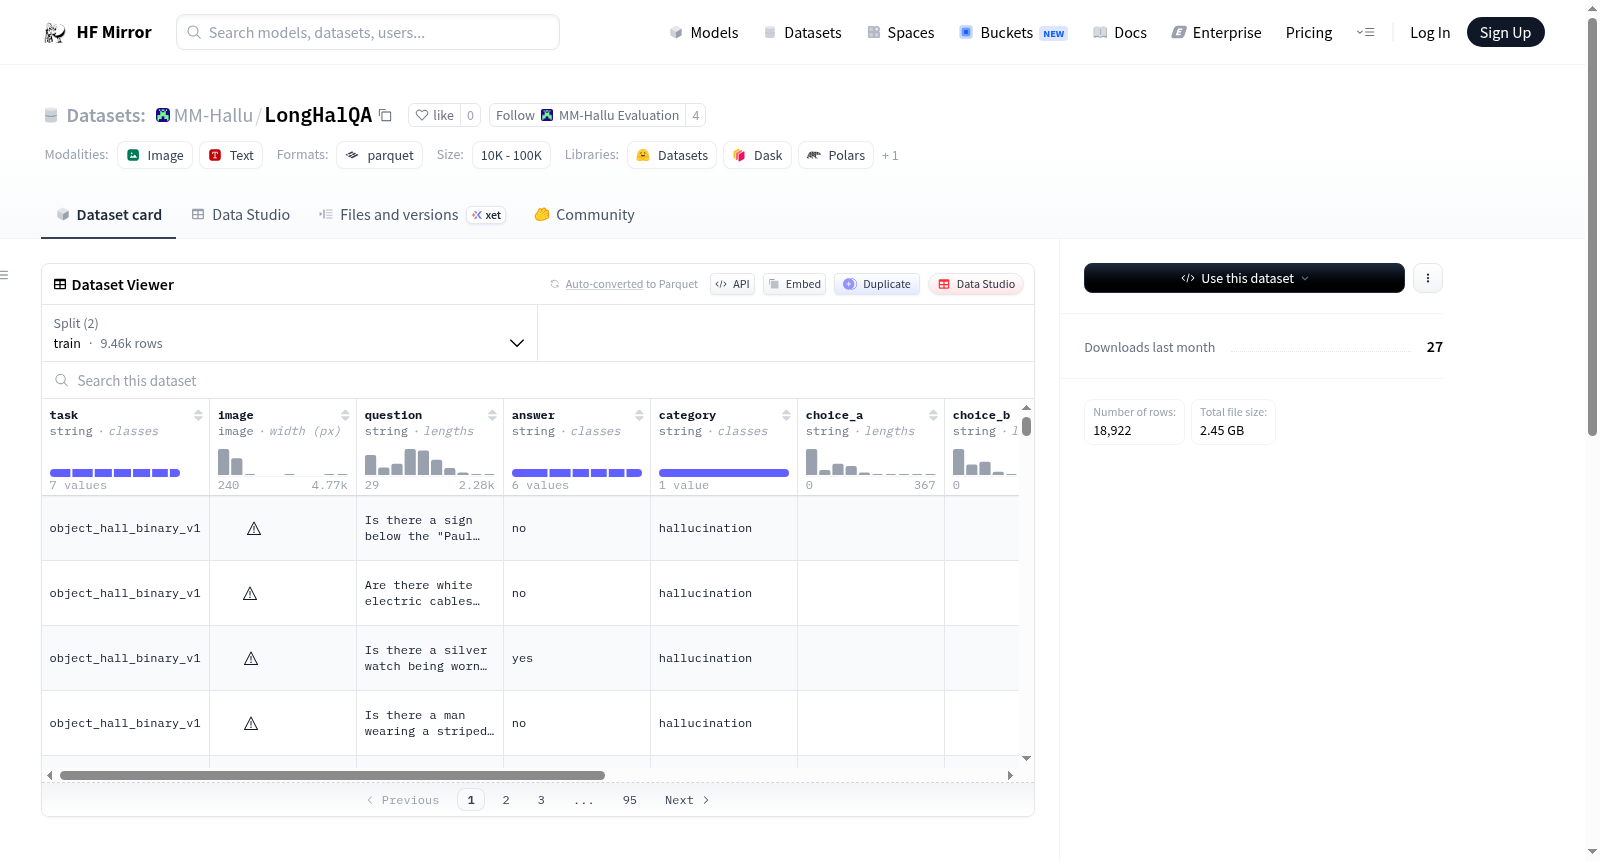Open Enterprise in the top navigation
Screen dimensions: 1600x861
(x=1216, y=33)
